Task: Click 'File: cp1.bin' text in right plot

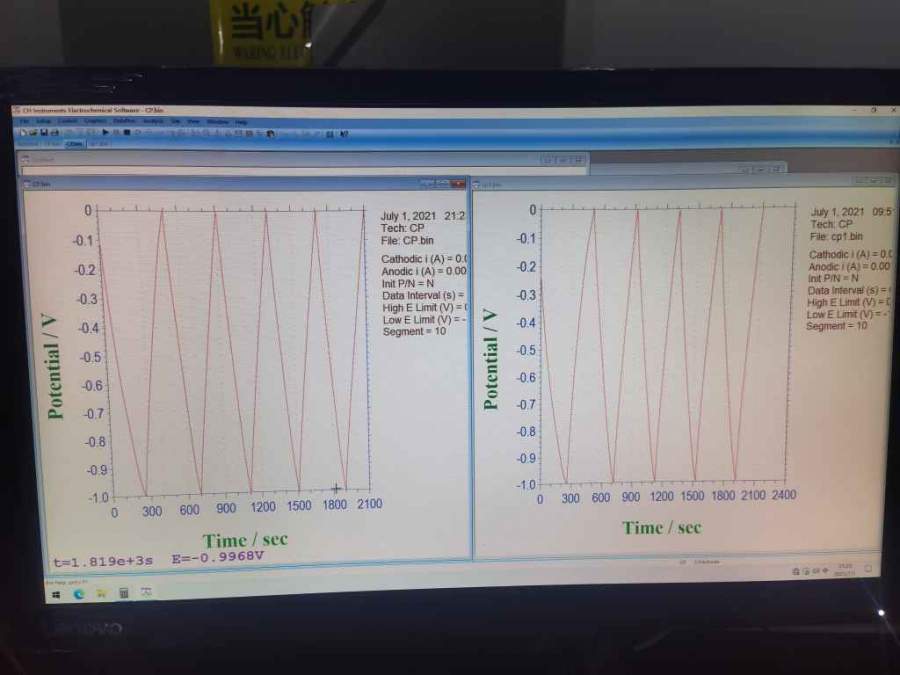Action: [836, 236]
